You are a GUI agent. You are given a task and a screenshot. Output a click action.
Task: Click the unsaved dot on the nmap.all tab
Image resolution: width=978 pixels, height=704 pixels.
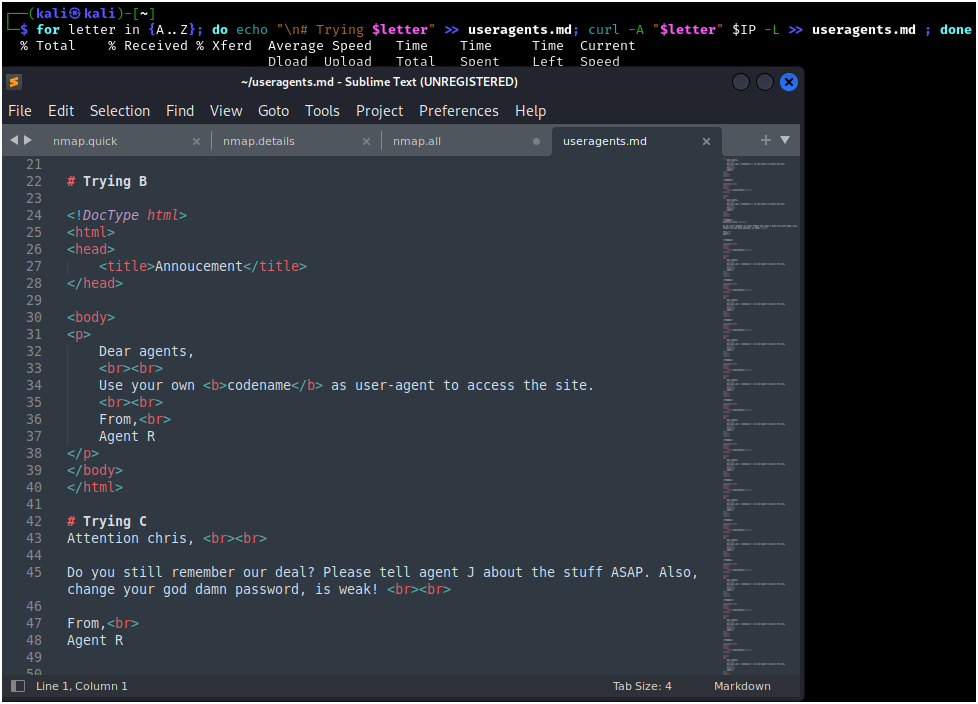coord(536,142)
